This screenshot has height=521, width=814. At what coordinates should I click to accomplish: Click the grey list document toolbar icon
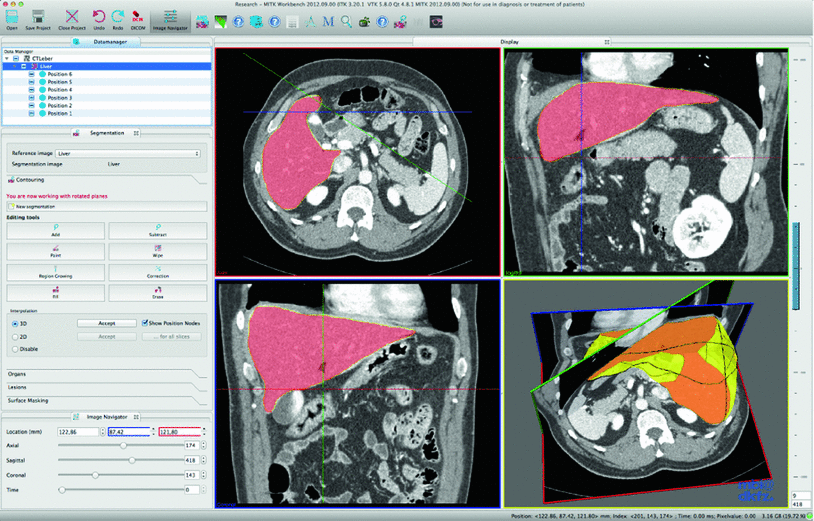coord(292,21)
